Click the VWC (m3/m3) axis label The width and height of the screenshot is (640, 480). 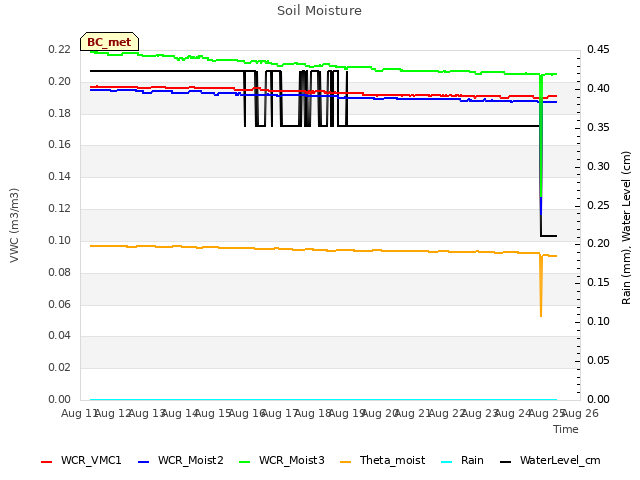(x=14, y=225)
